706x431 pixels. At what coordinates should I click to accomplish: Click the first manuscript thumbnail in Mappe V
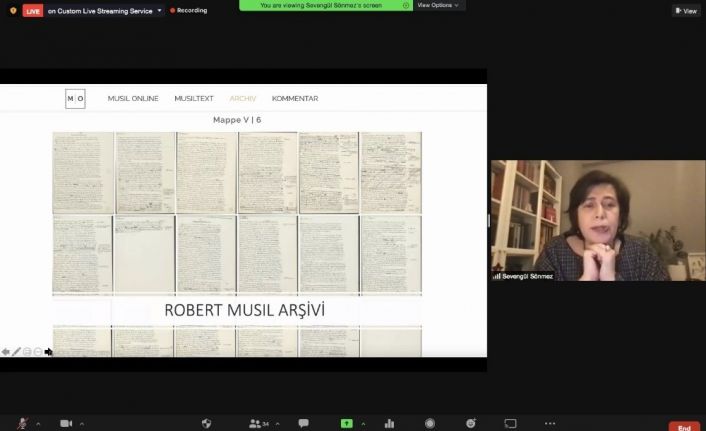click(x=82, y=172)
